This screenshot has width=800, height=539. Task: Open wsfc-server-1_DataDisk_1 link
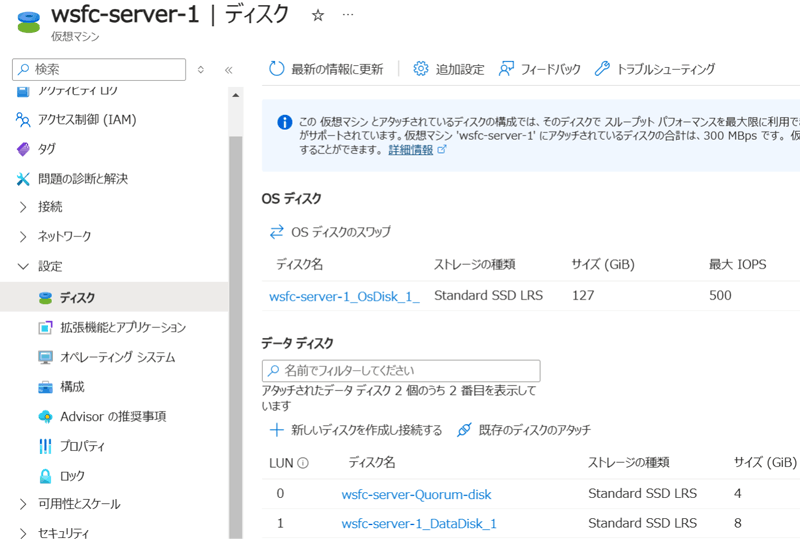(419, 524)
